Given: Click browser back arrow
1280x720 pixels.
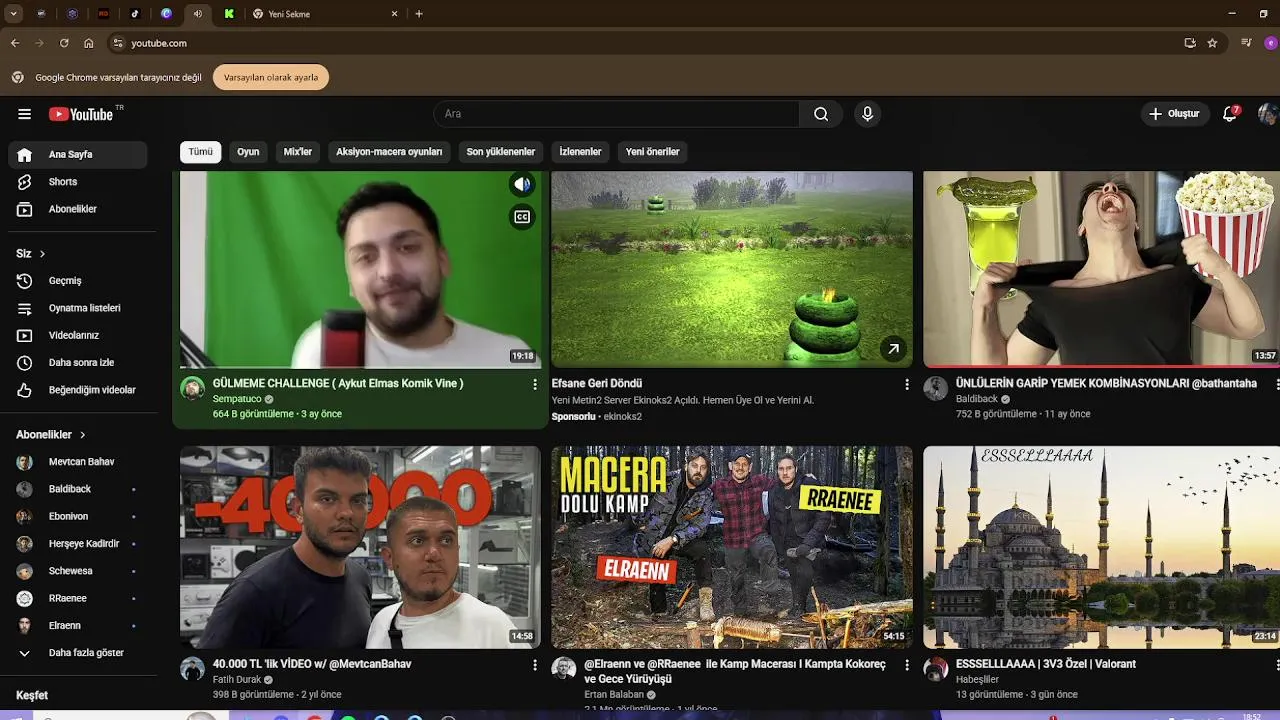Looking at the screenshot, I should (x=15, y=43).
